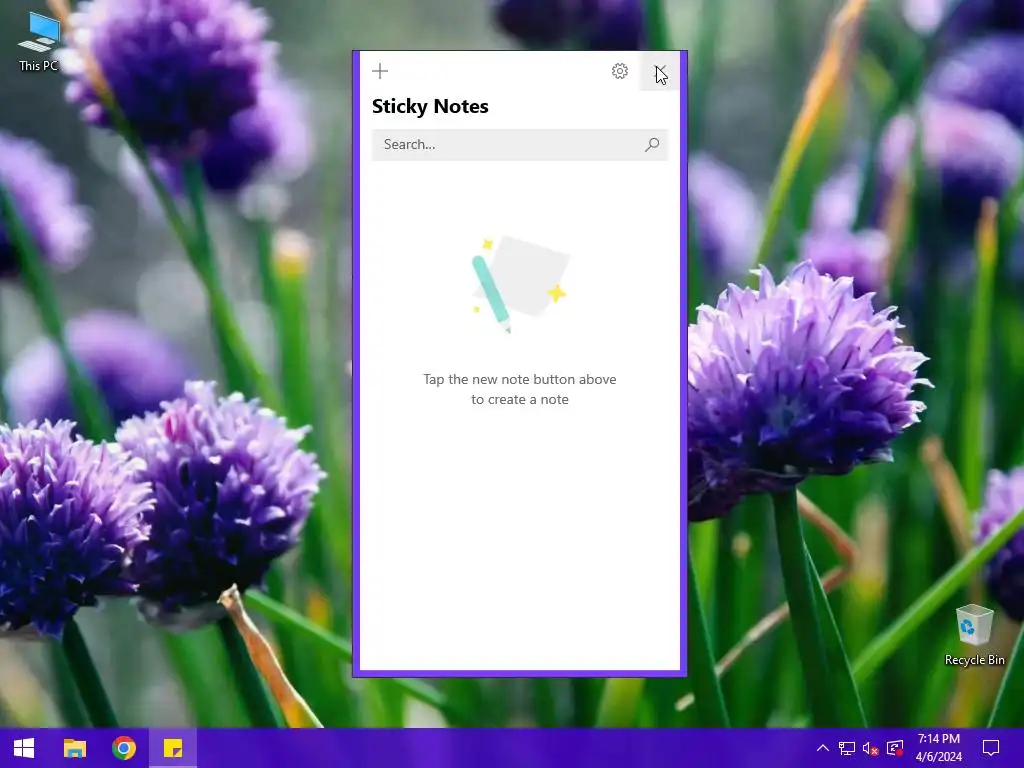Click the Search notes field

pyautogui.click(x=519, y=144)
